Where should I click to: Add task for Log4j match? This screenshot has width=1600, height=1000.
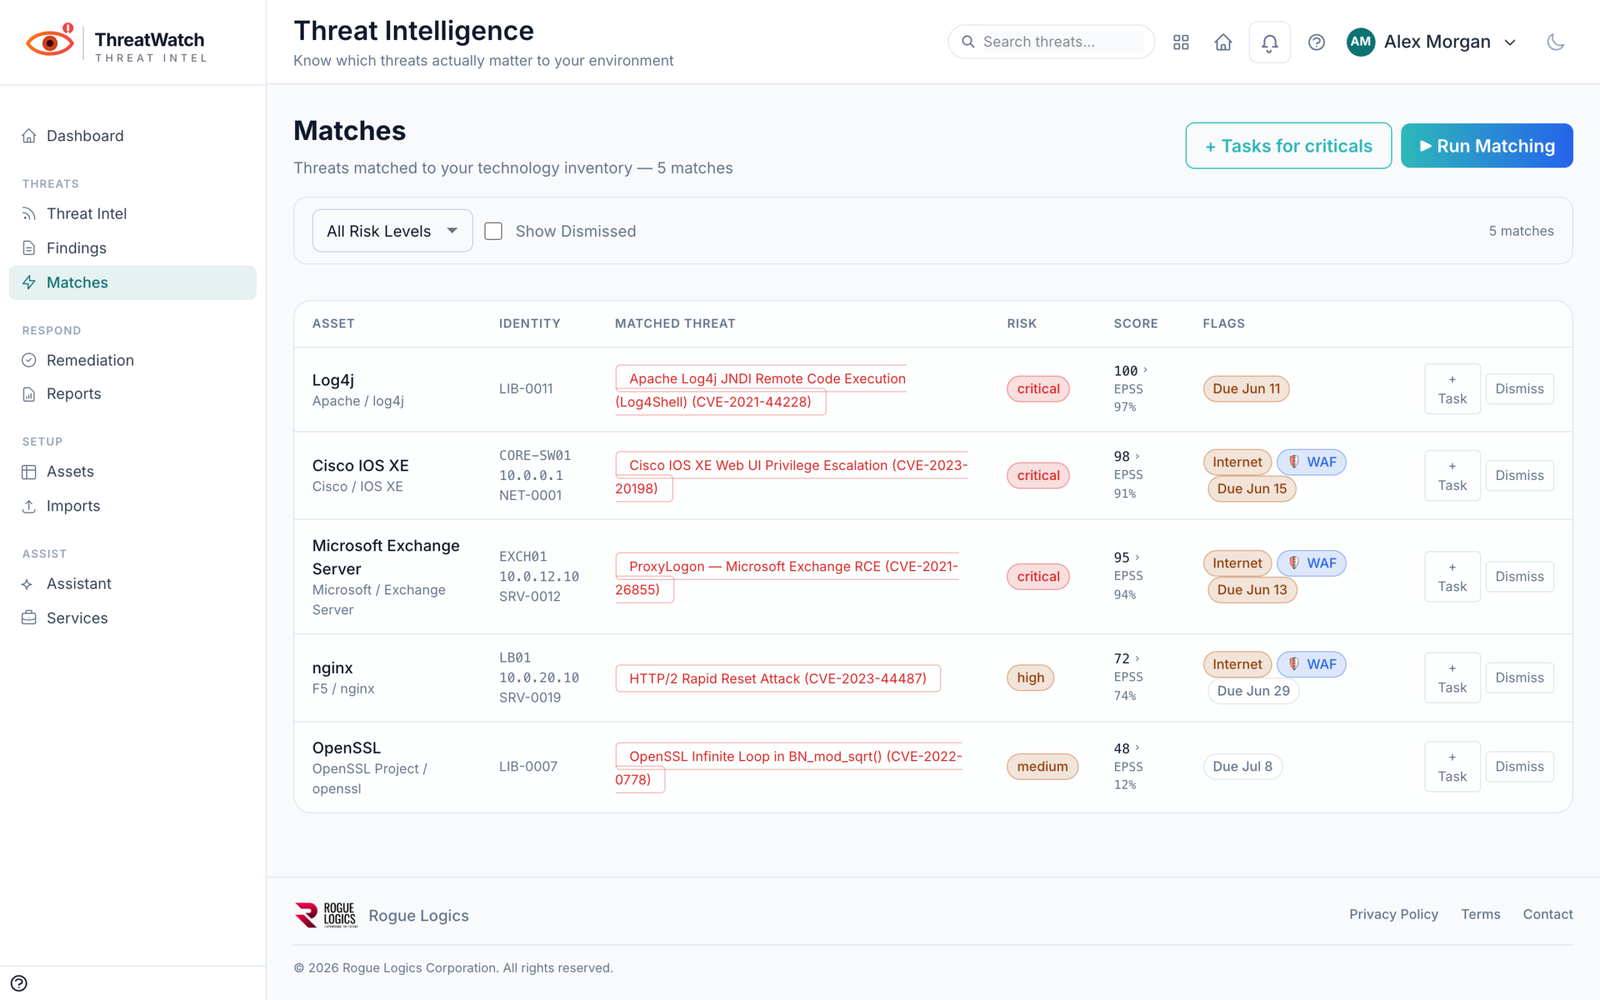tap(1452, 389)
